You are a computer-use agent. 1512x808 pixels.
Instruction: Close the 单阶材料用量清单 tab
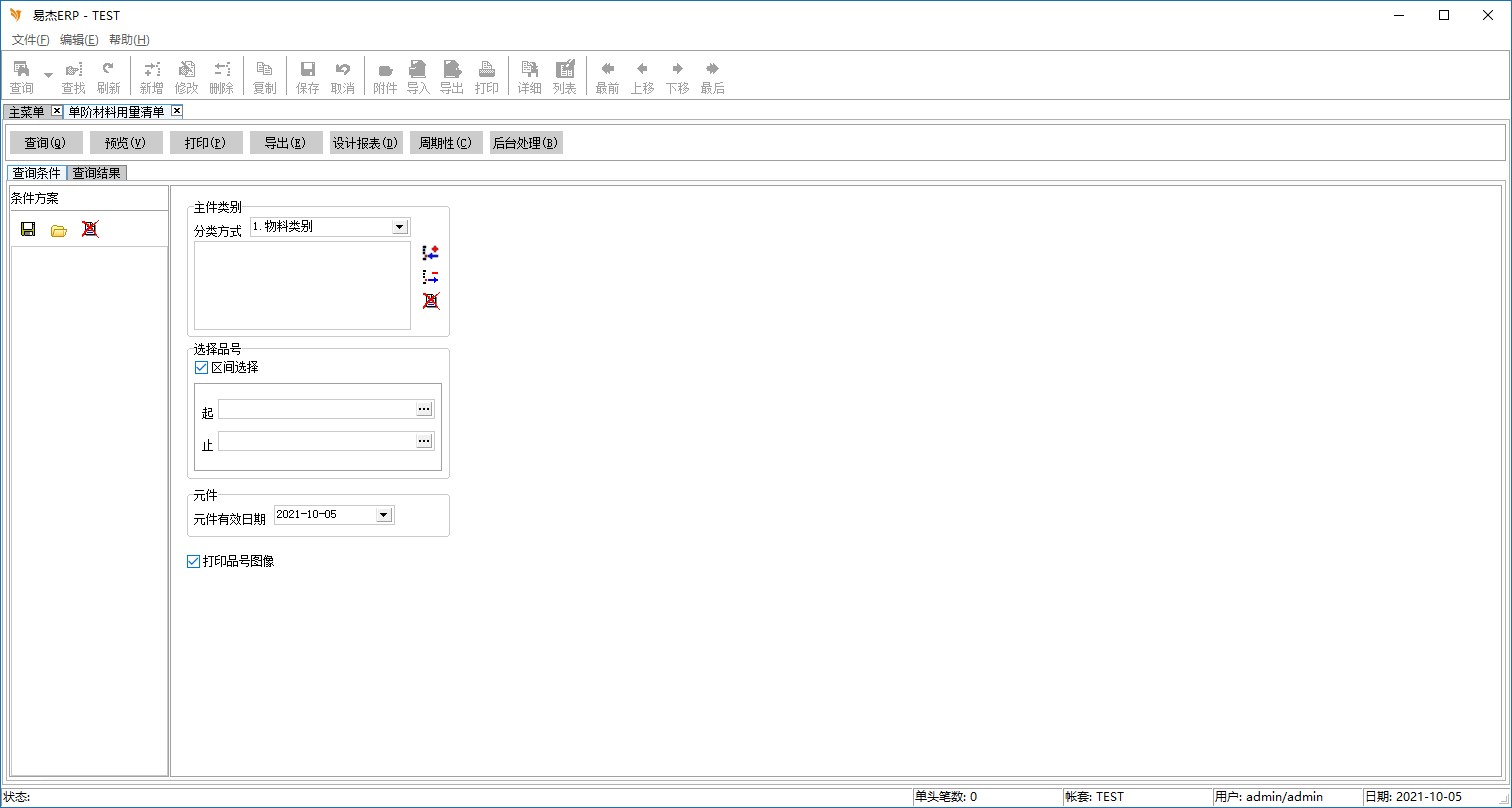click(x=177, y=111)
